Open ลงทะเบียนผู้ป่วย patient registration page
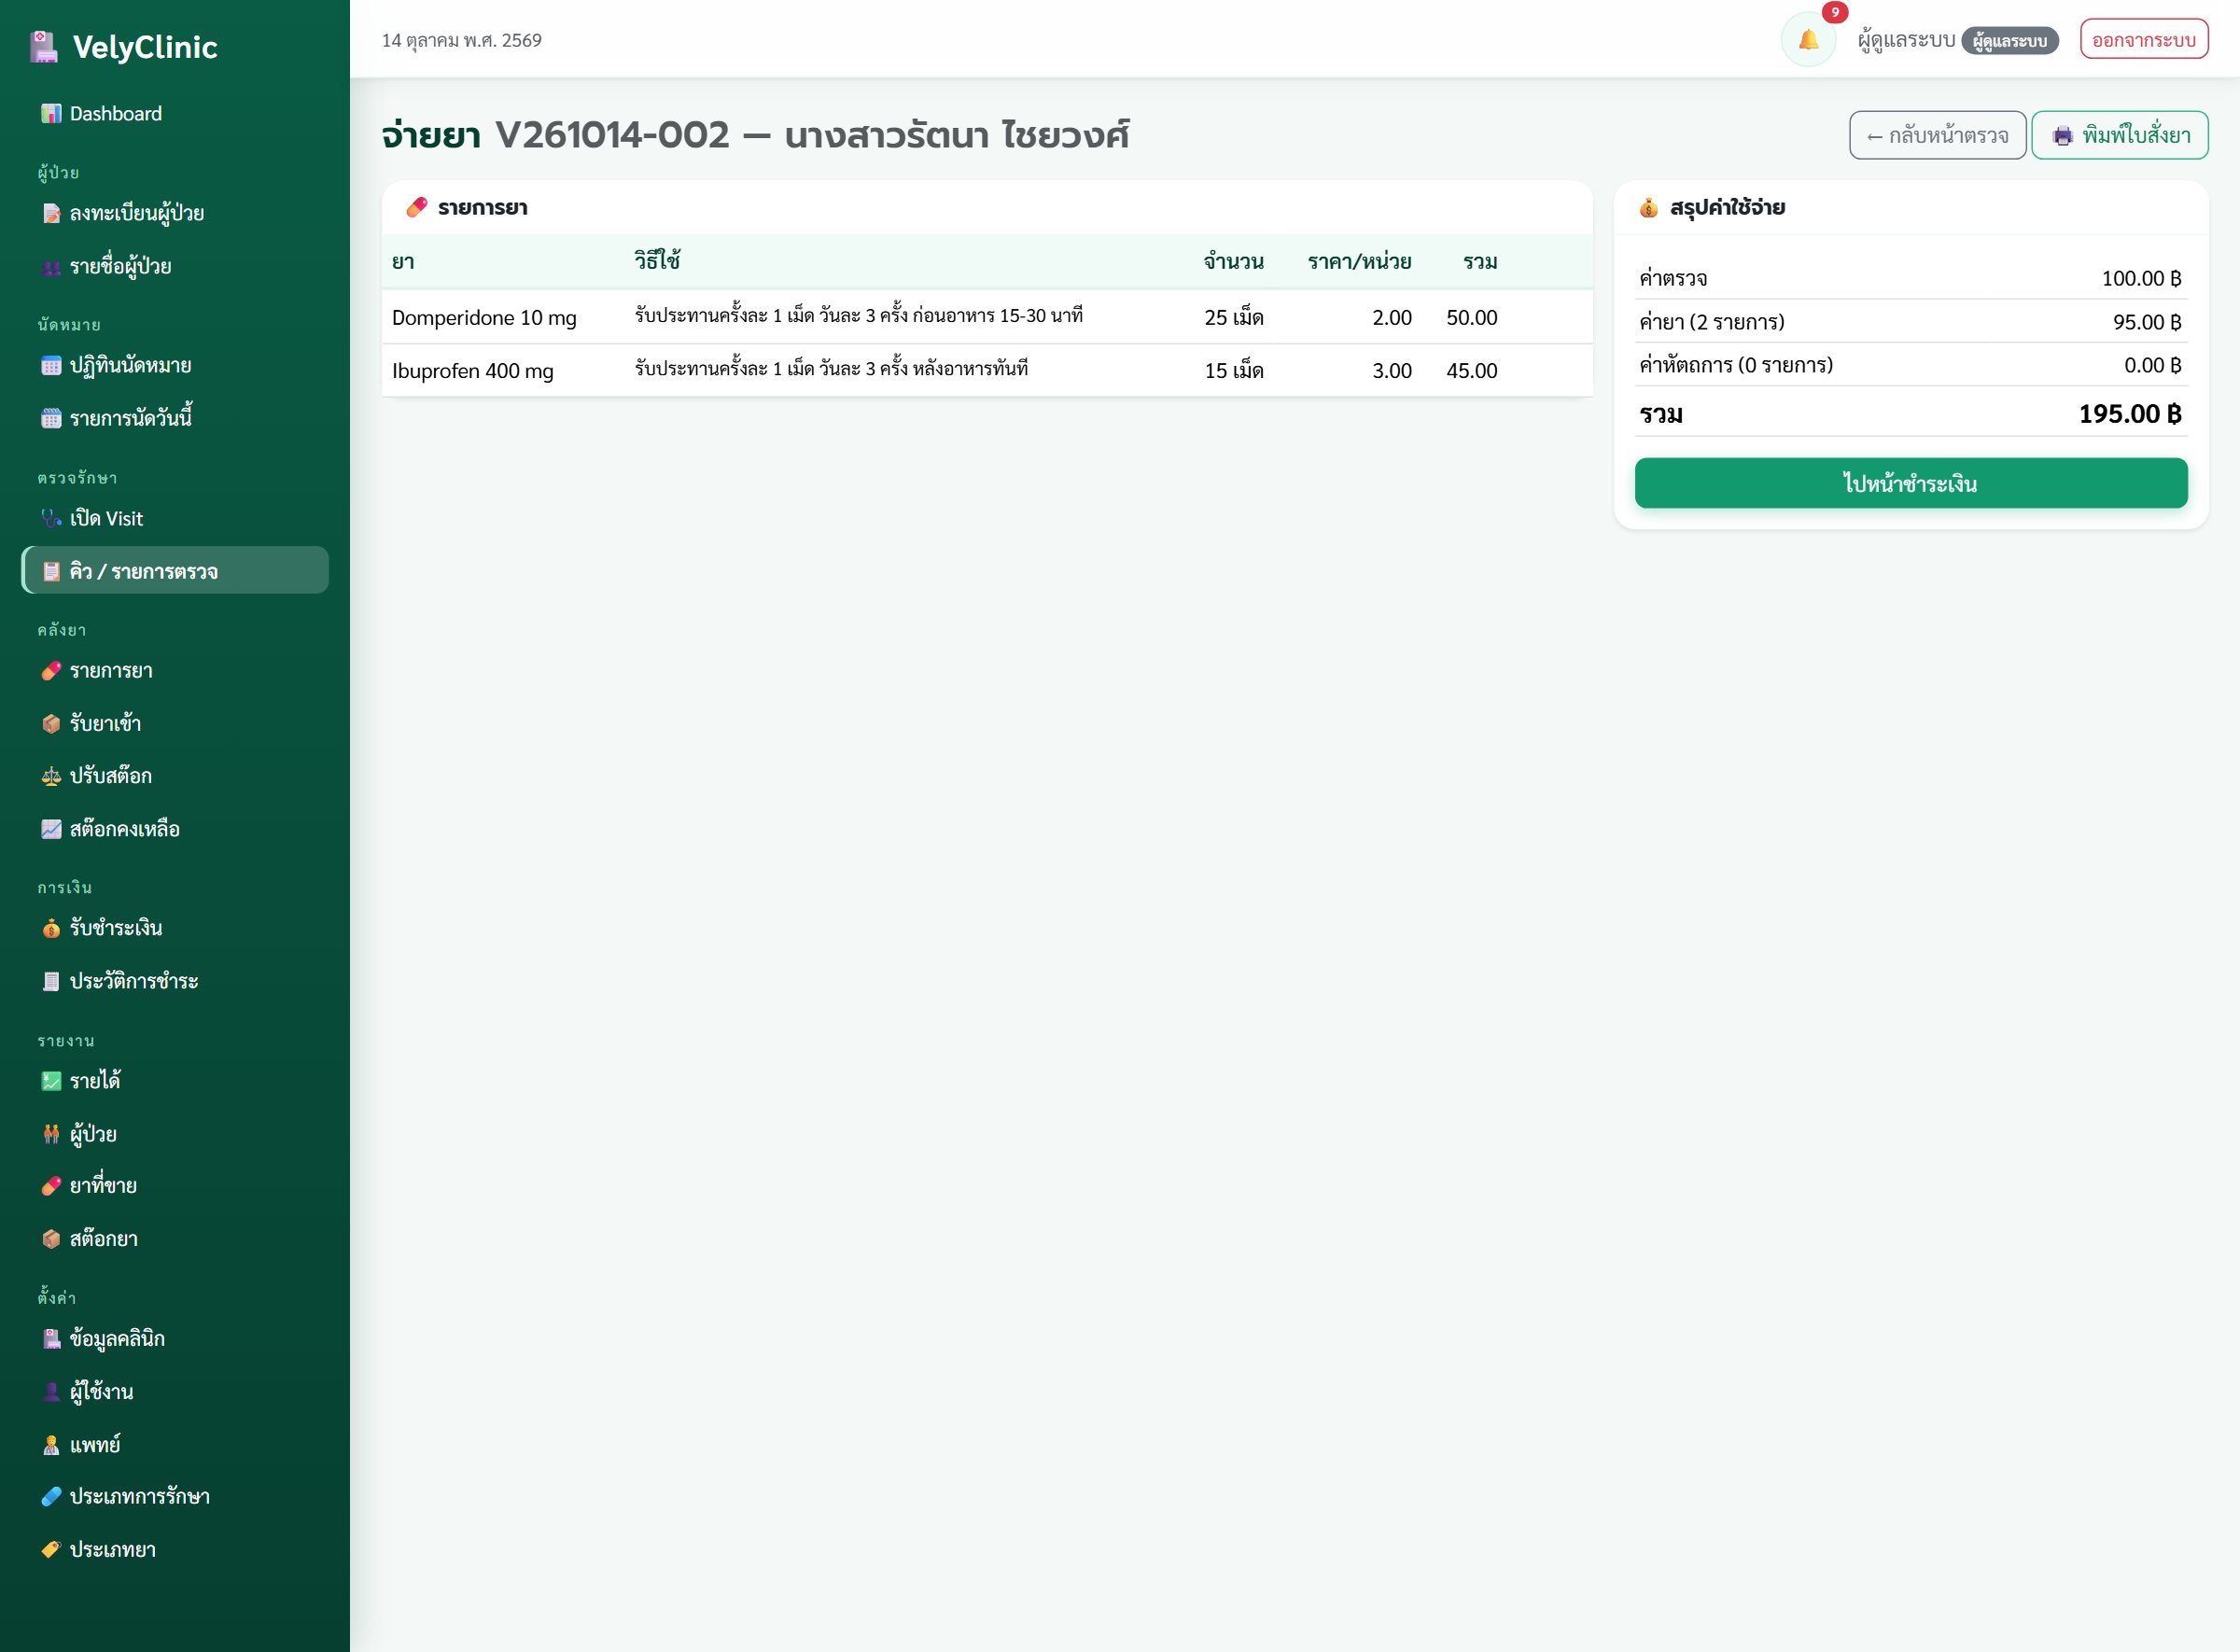 [175, 213]
